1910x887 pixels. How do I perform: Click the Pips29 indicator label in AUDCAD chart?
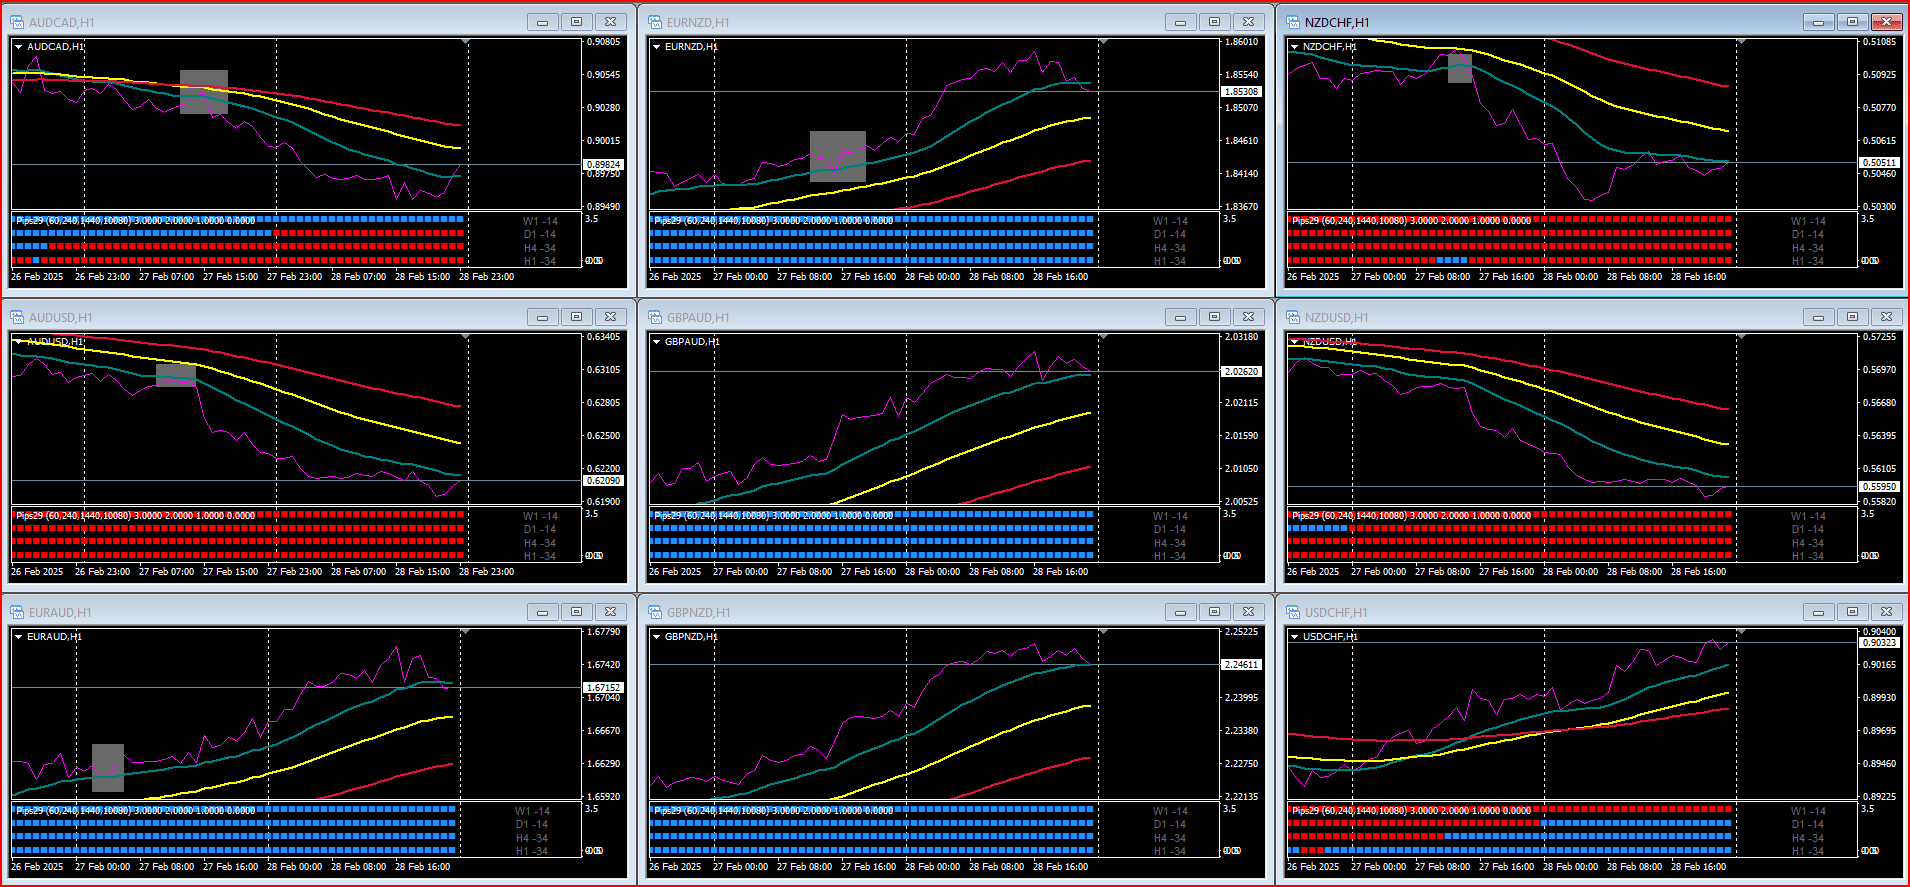point(135,221)
